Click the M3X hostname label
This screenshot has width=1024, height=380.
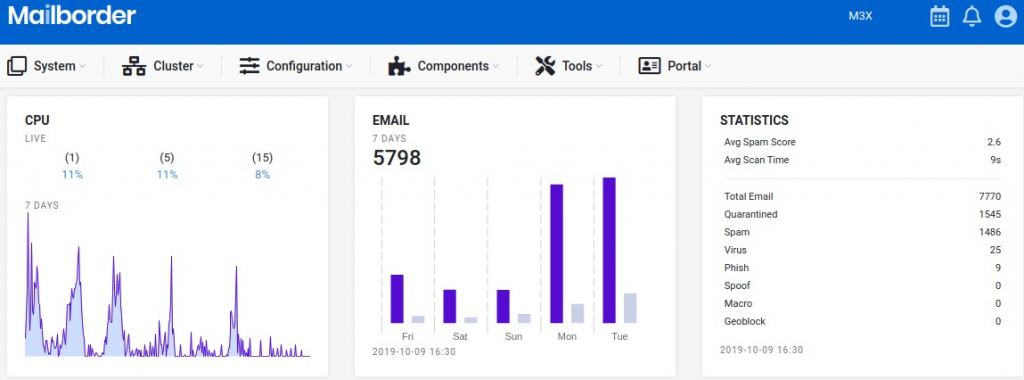tap(860, 16)
